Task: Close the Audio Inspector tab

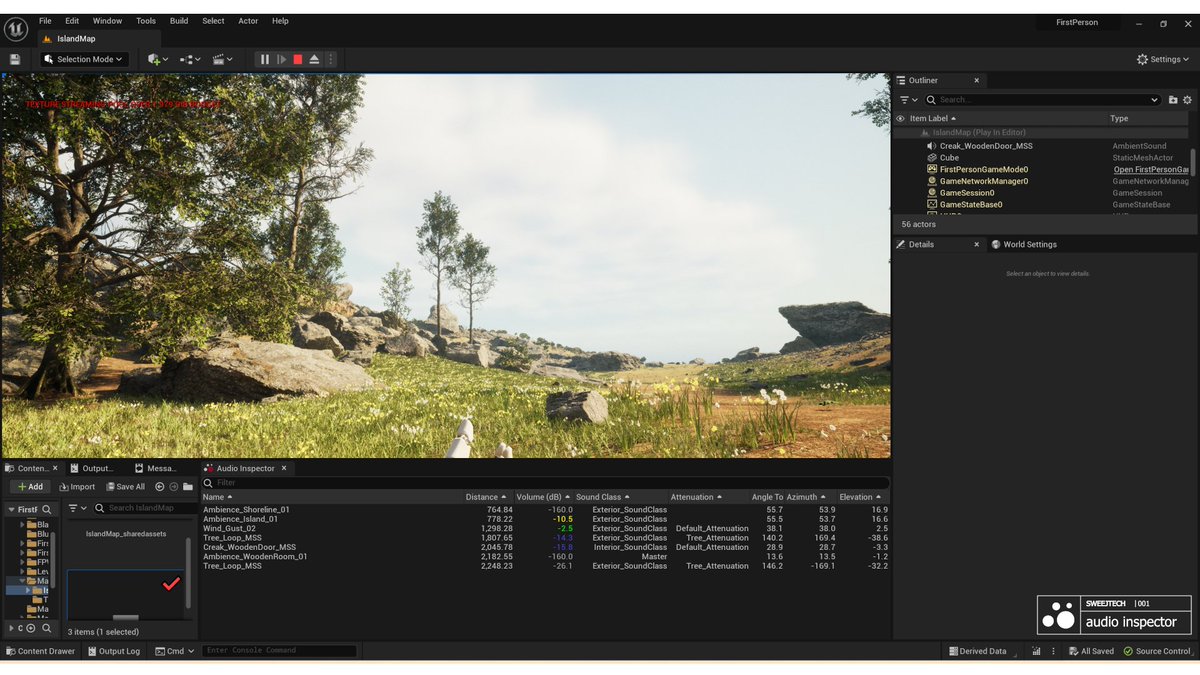Action: (x=285, y=468)
